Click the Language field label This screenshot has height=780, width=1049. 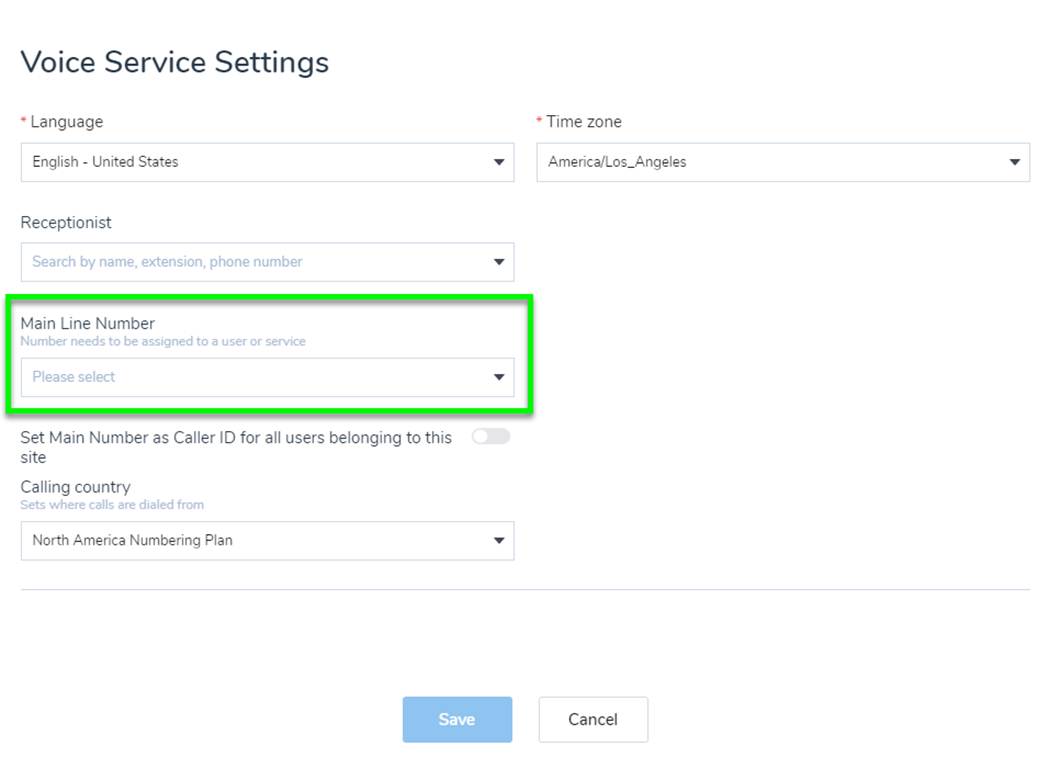pos(66,122)
